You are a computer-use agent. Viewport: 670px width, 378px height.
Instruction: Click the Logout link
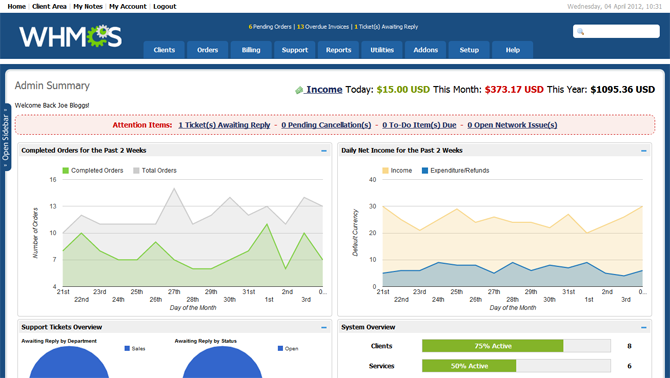pos(165,6)
